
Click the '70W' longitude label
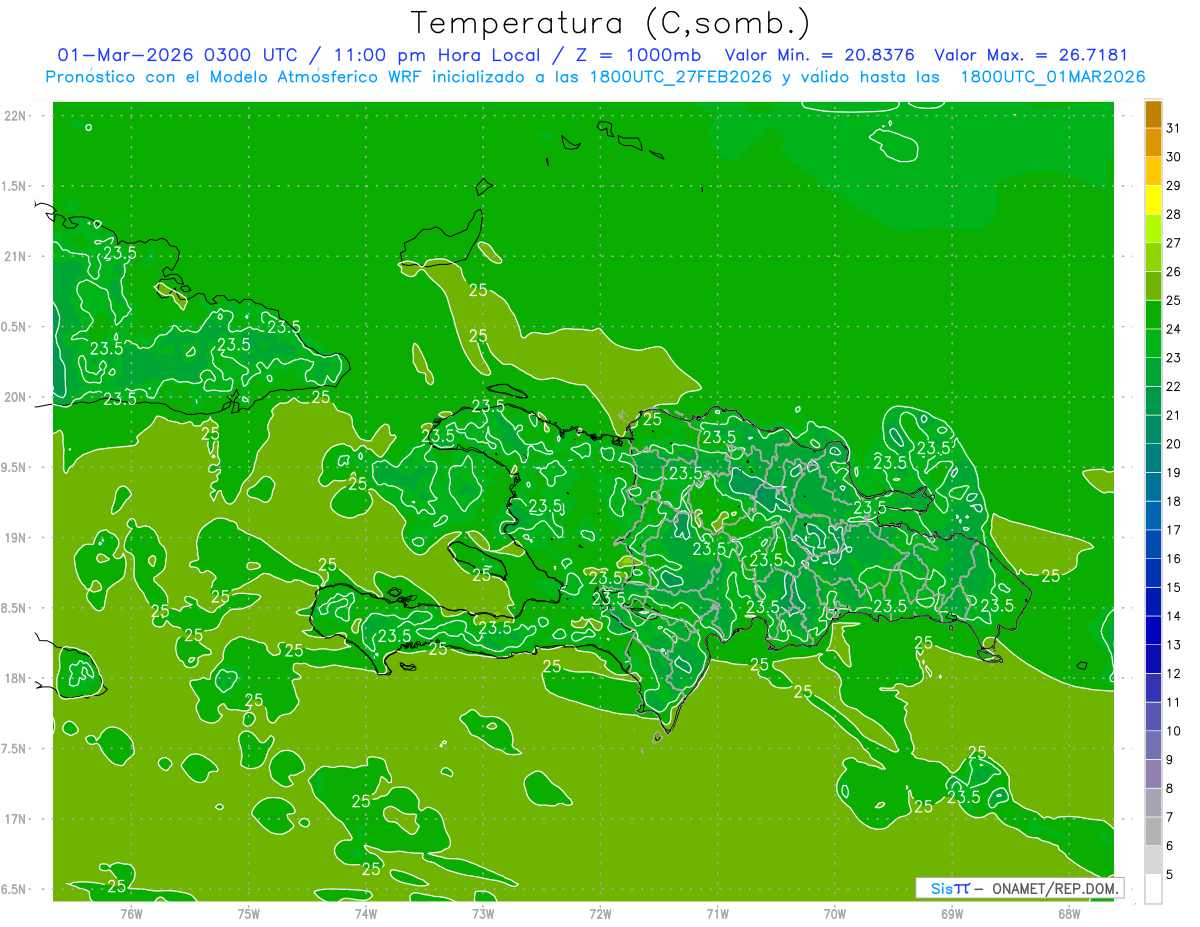click(834, 913)
